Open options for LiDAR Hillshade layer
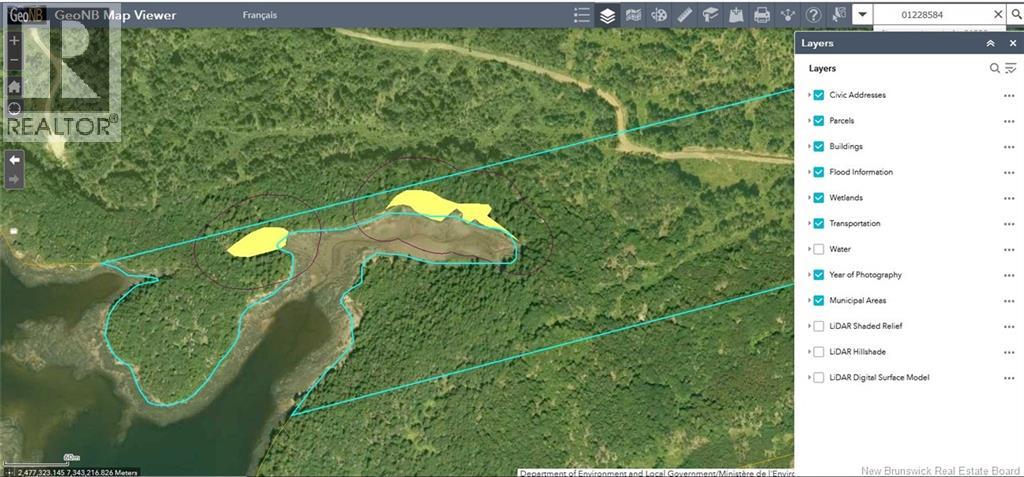The height and width of the screenshot is (477, 1024). pos(1009,352)
